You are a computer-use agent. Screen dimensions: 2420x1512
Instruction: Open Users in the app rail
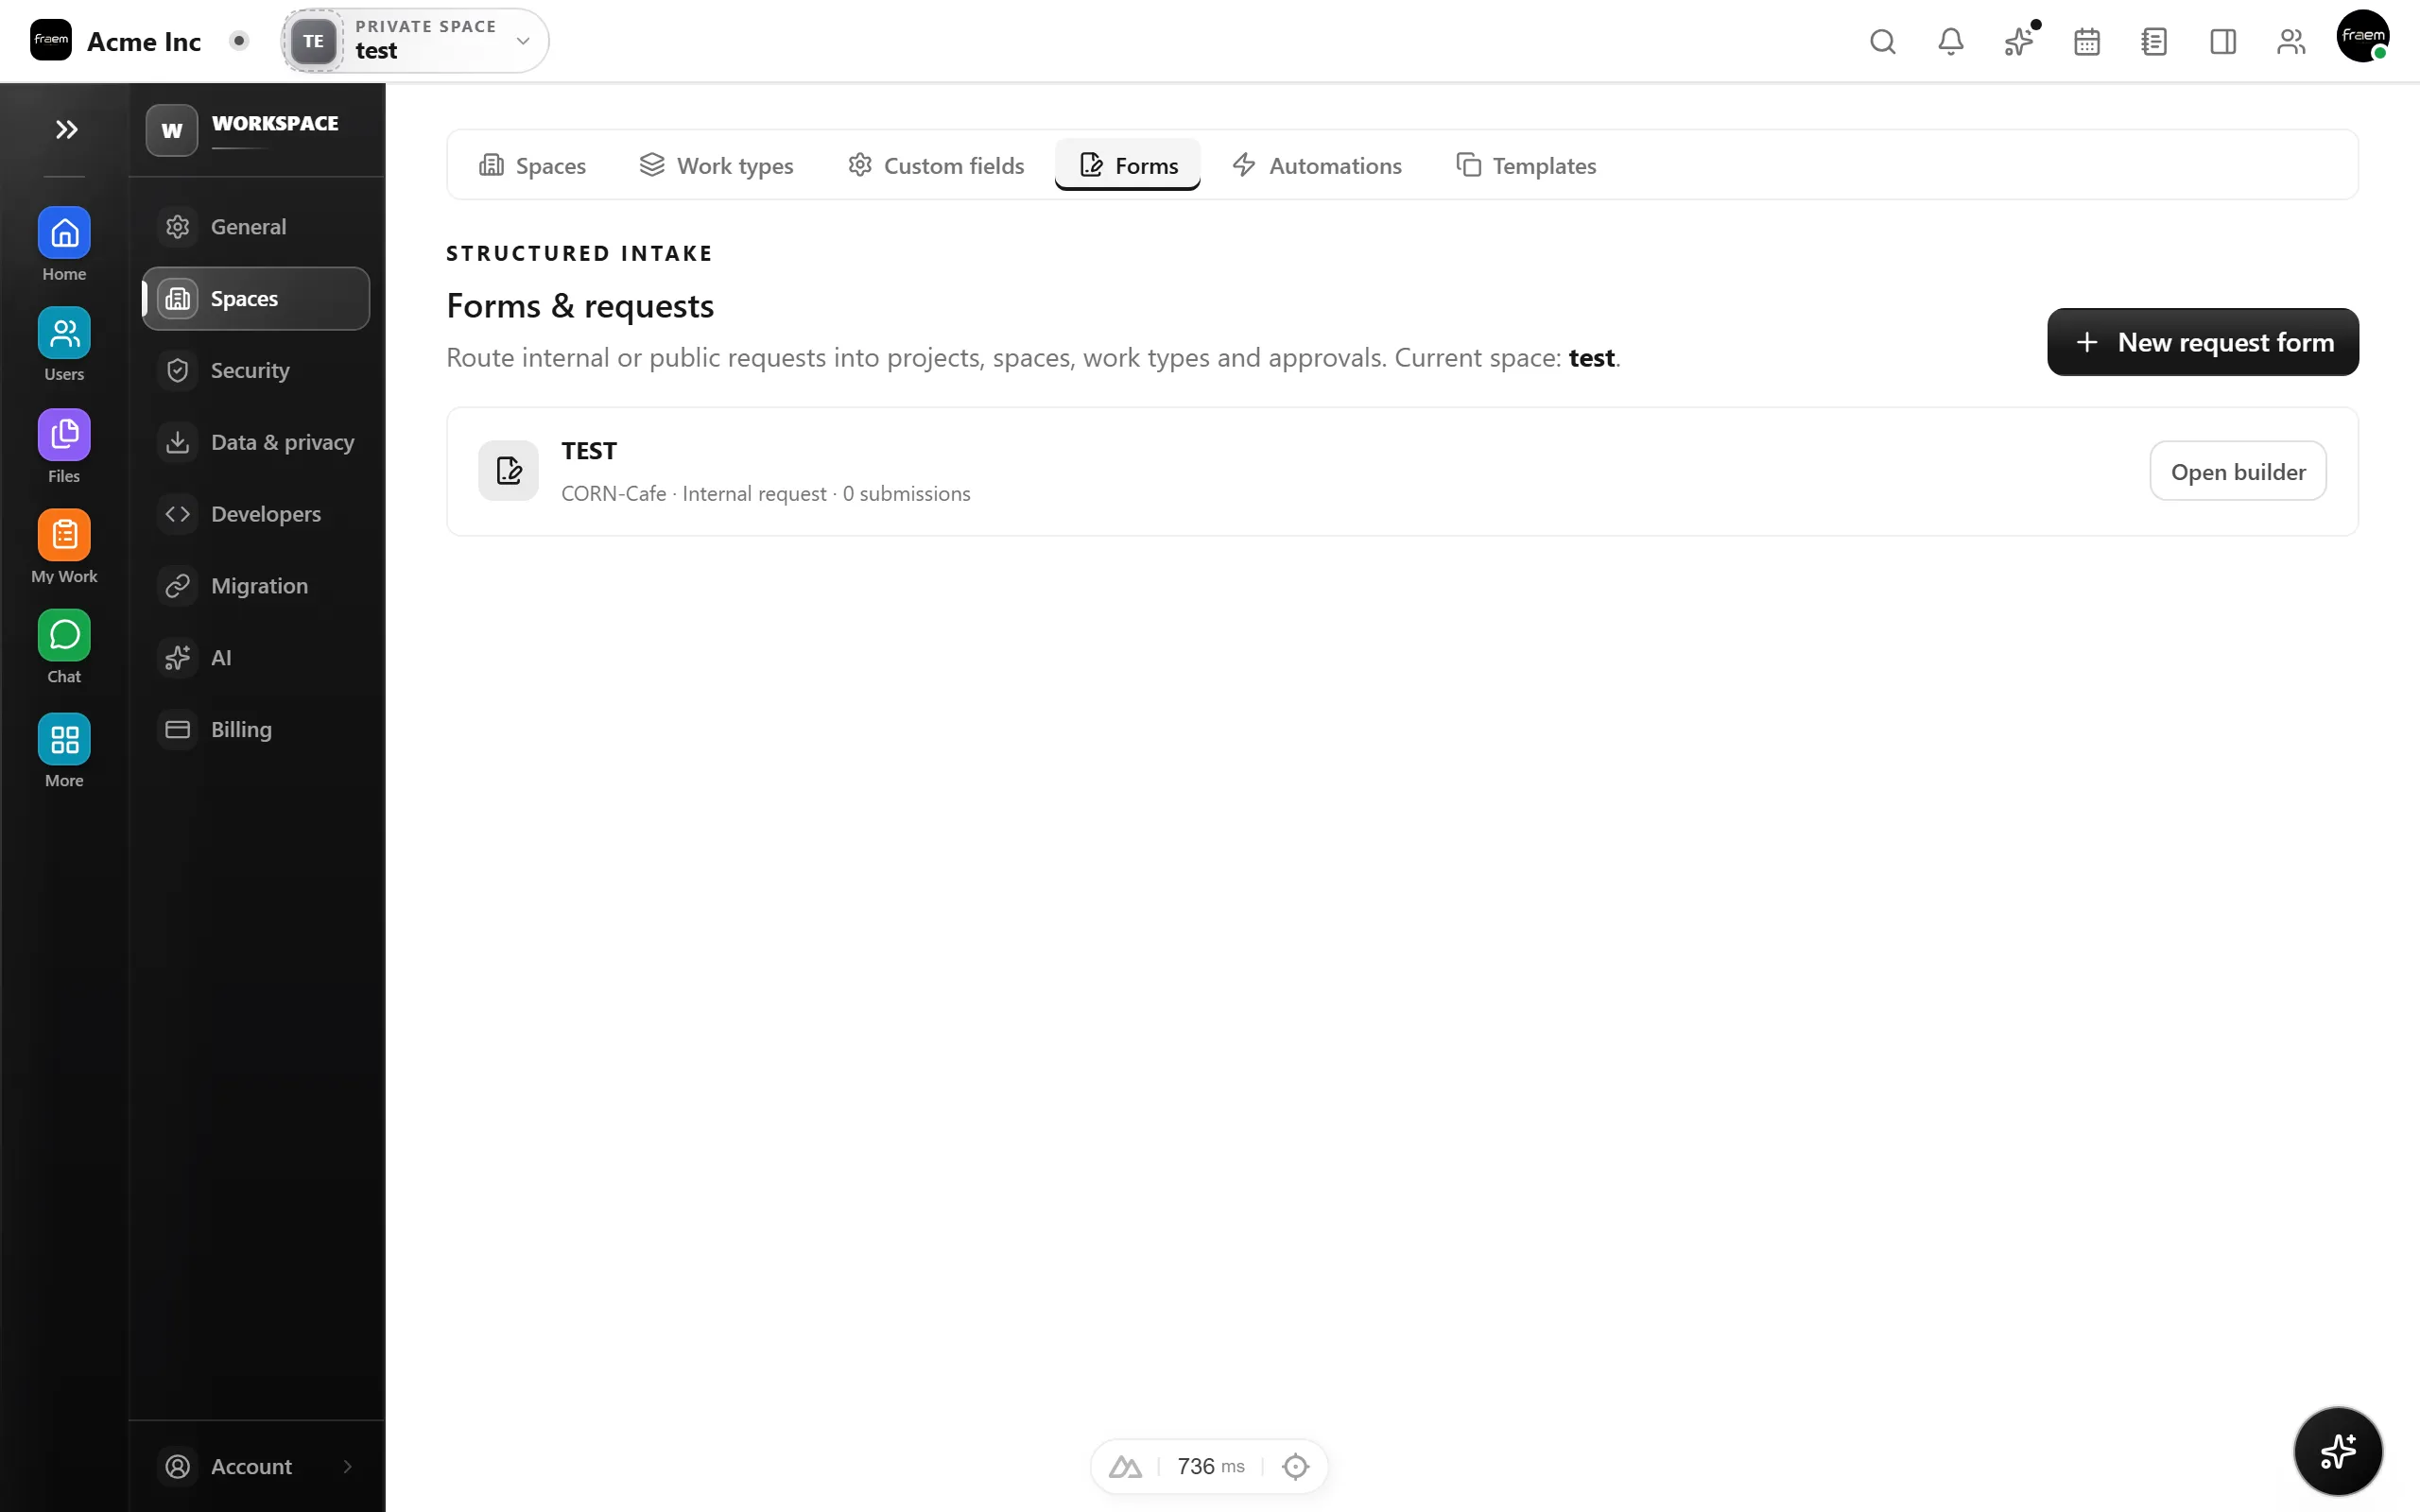64,344
